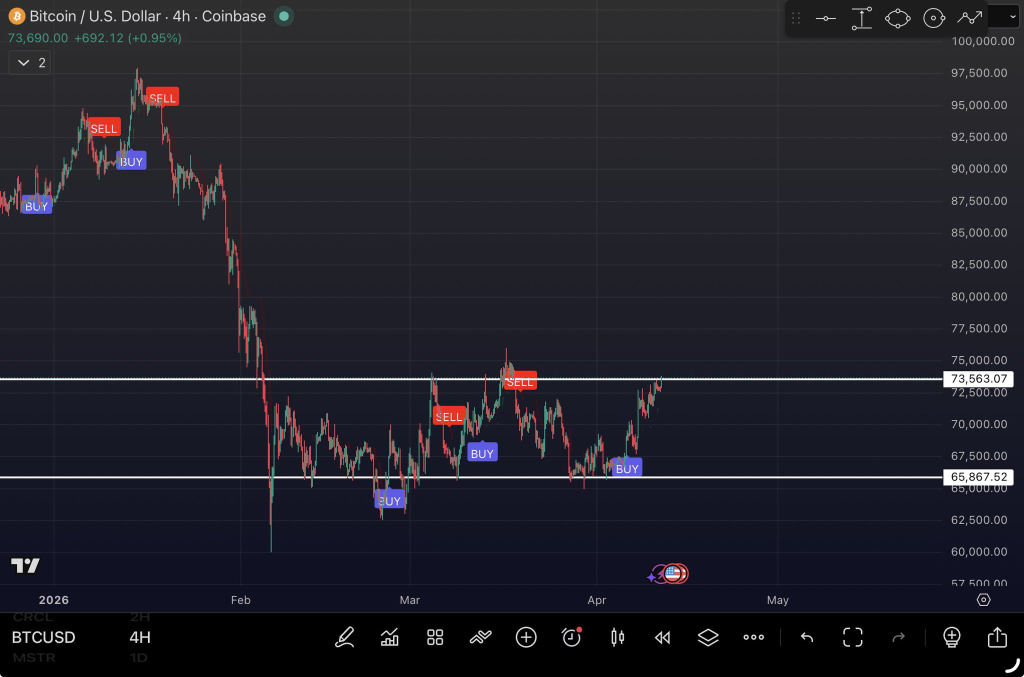Viewport: 1024px width, 677px height.
Task: Expand the collapsed indicators legend showing 2
Action: click(x=30, y=63)
